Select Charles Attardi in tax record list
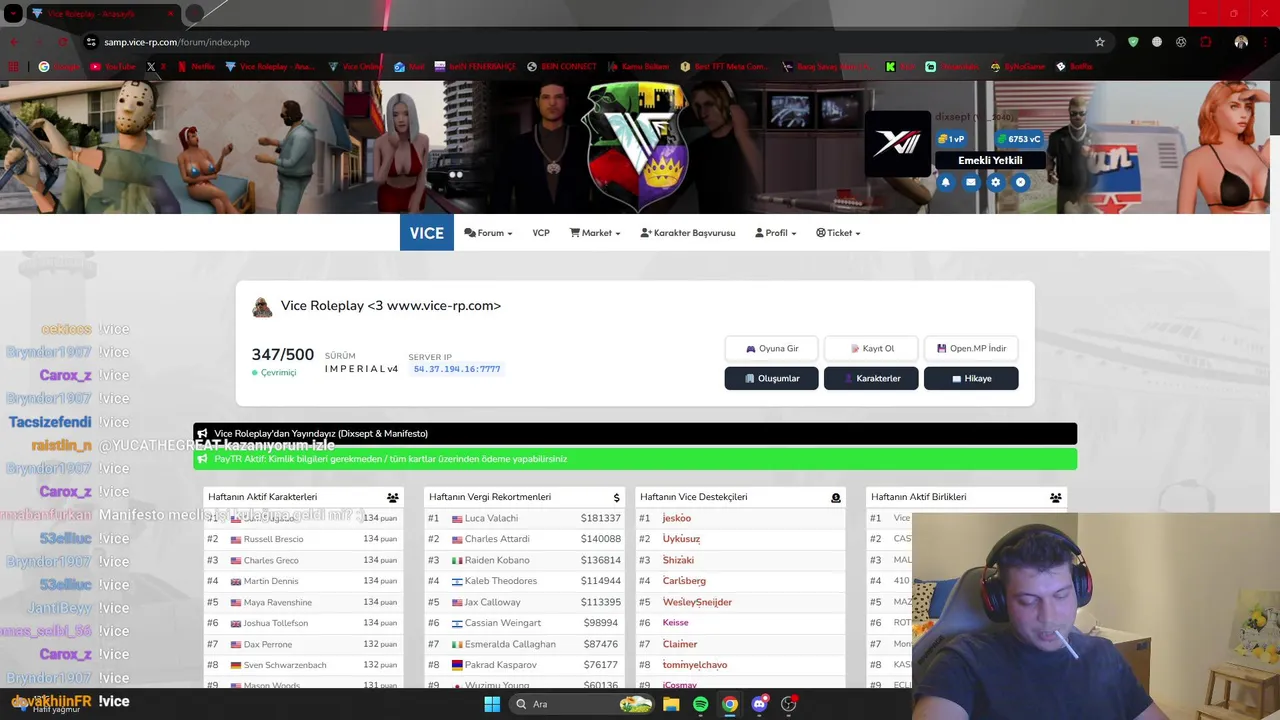This screenshot has height=720, width=1280. [496, 539]
